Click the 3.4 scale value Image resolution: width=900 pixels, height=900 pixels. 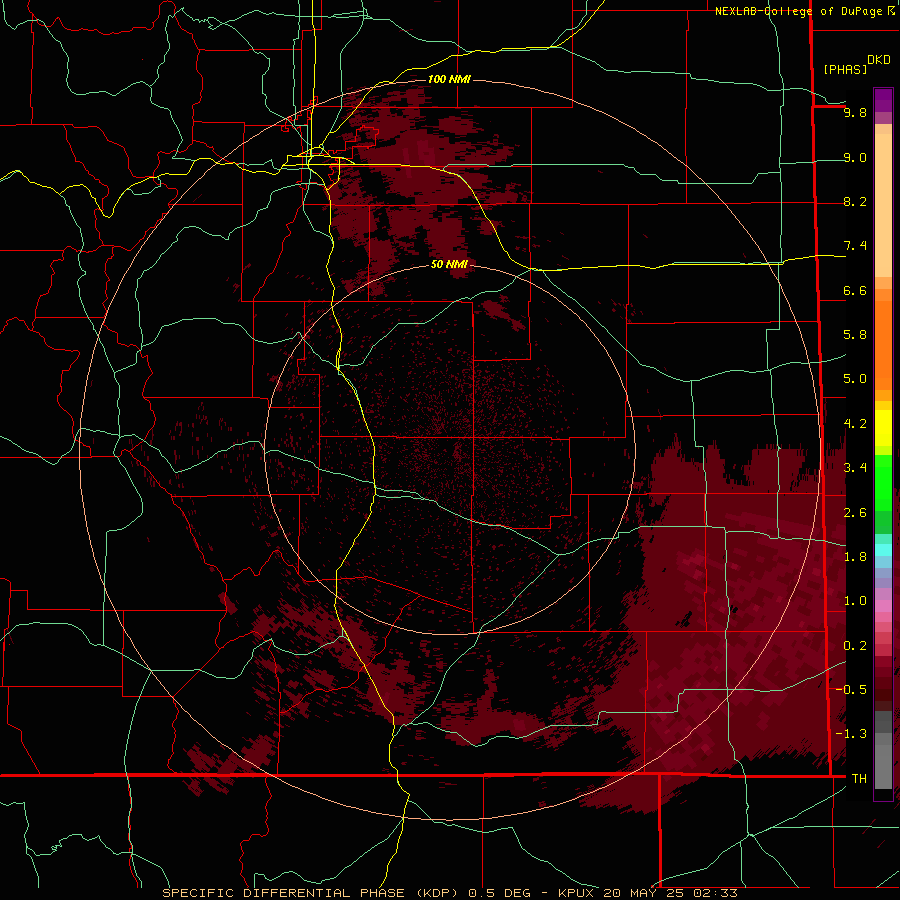pos(855,467)
